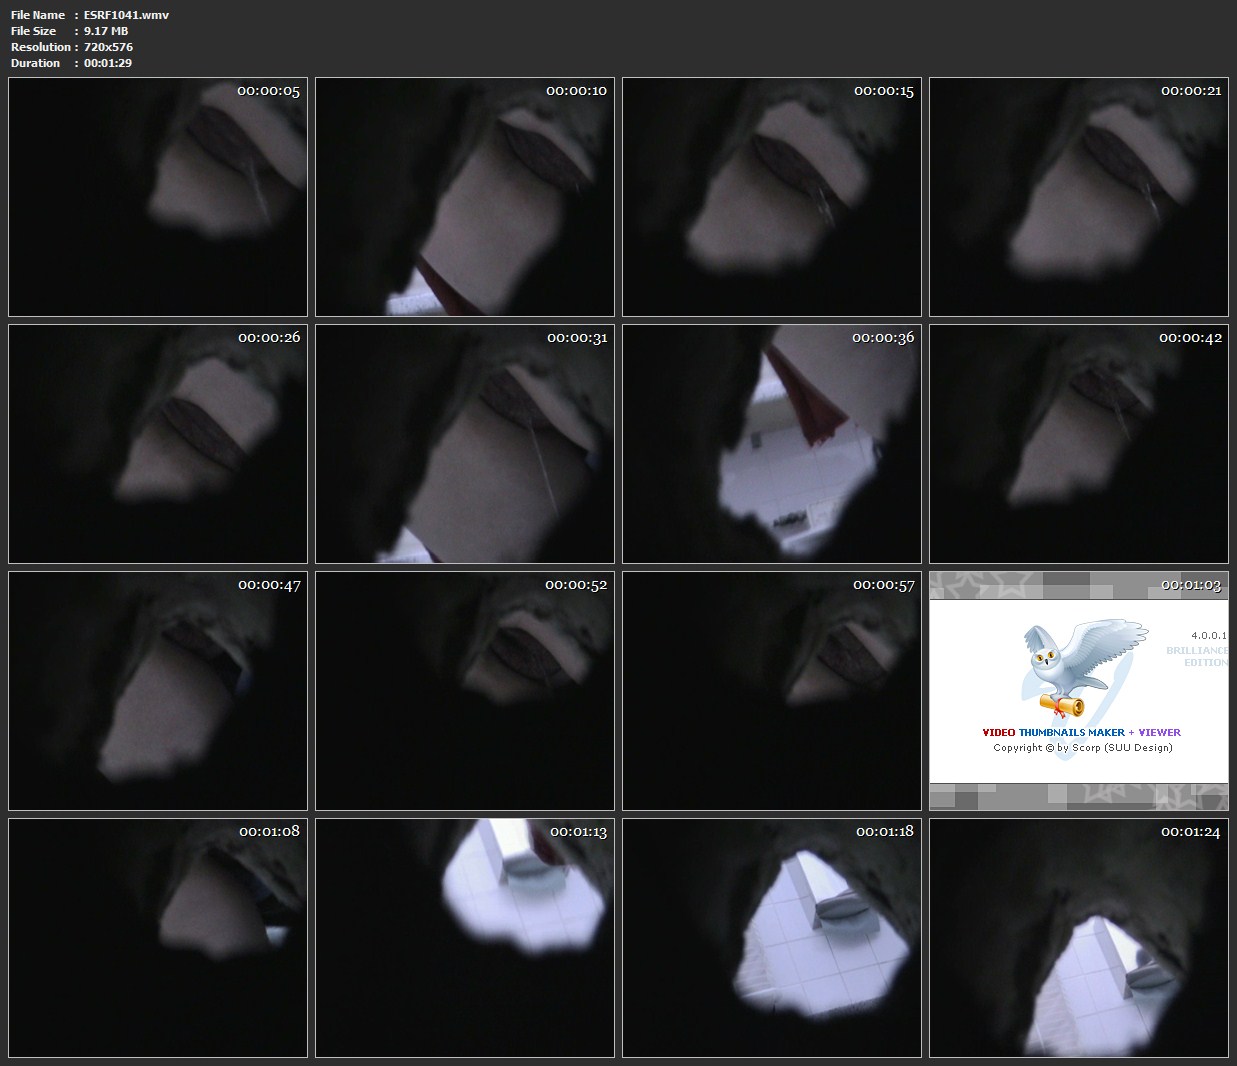Click the file name ESRF1041.wmv
1237x1066 pixels.
126,15
